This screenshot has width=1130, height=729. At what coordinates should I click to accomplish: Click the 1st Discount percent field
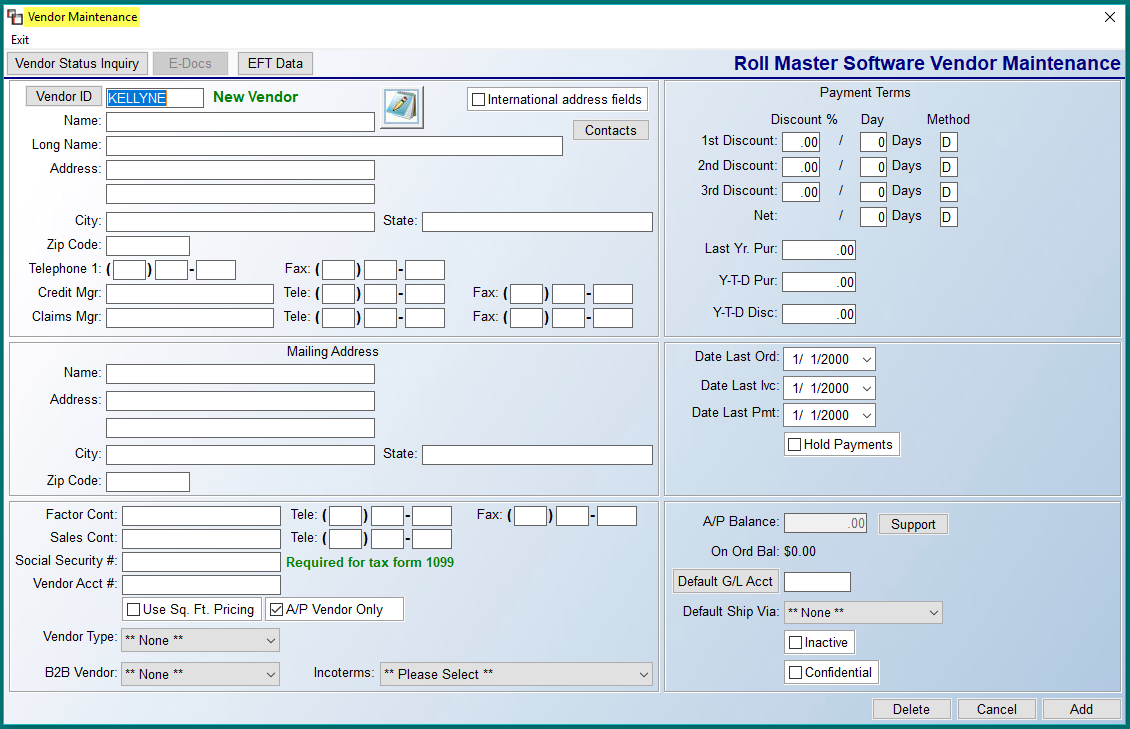point(801,142)
